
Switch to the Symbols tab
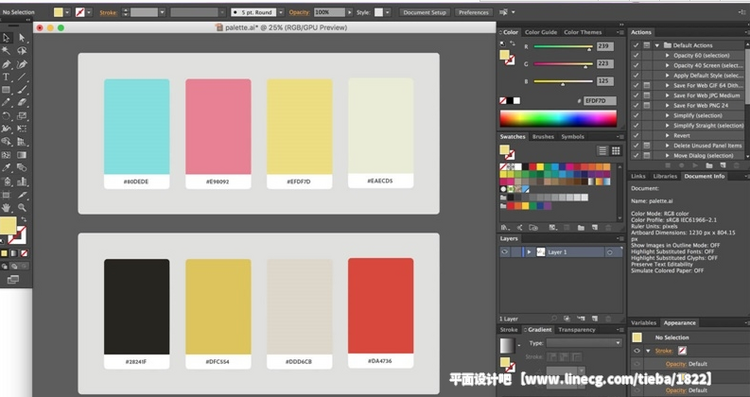573,137
